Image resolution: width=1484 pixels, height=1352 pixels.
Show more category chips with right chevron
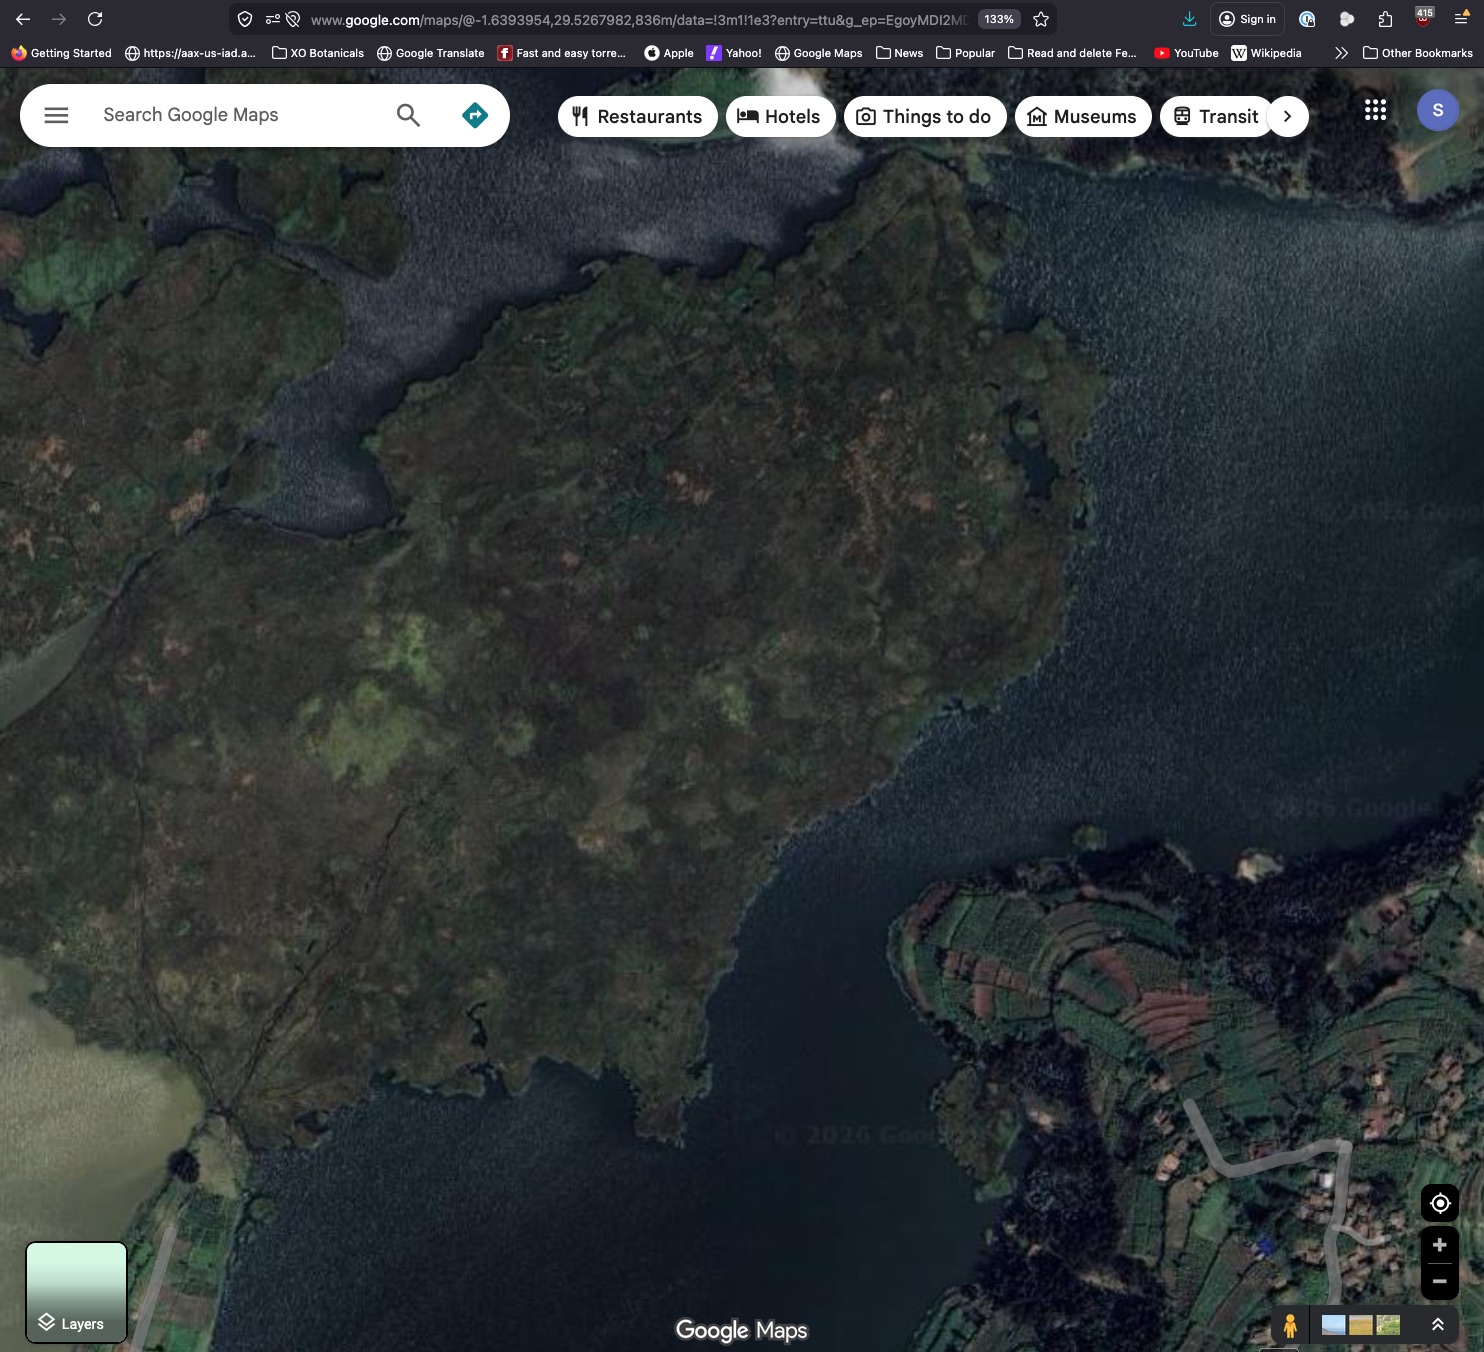point(1287,117)
